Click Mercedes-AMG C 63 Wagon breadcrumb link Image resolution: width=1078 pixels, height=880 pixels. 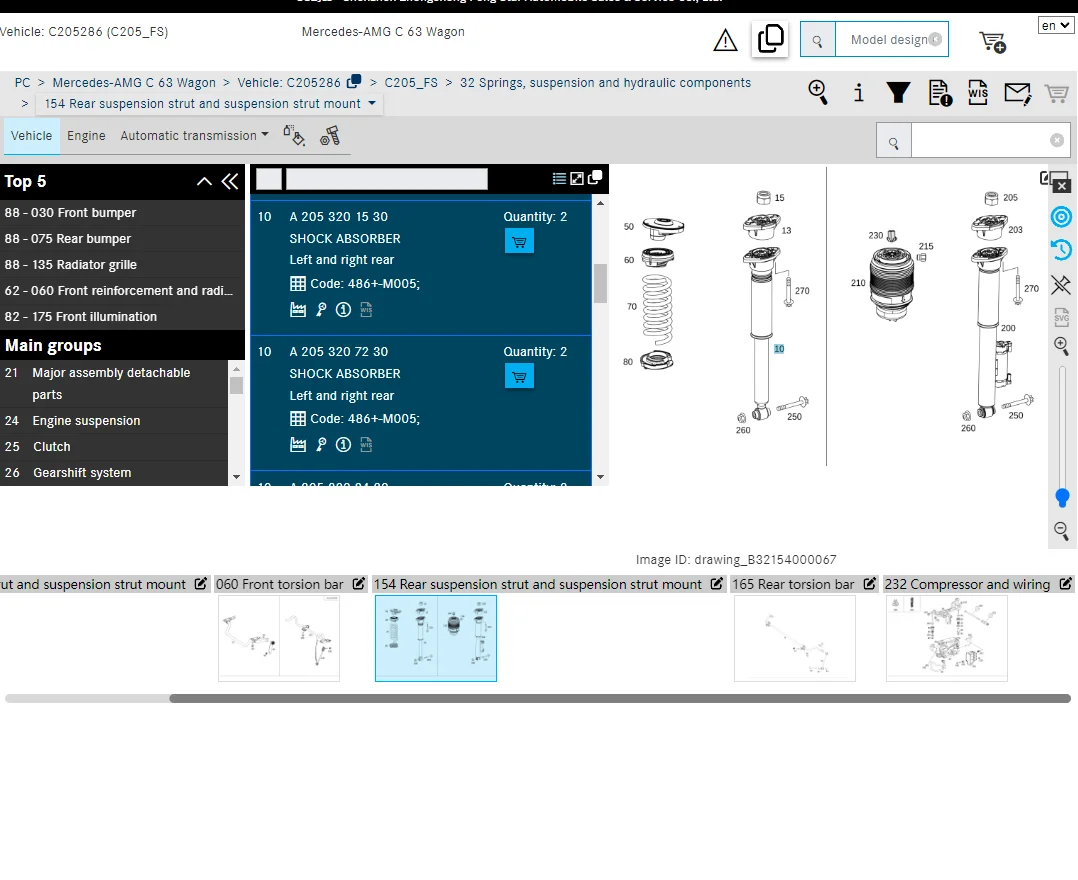(x=134, y=82)
